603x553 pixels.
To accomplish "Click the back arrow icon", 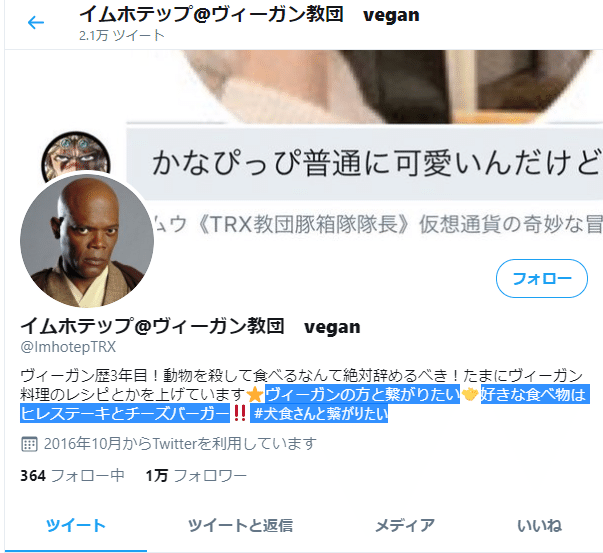I will pyautogui.click(x=36, y=23).
